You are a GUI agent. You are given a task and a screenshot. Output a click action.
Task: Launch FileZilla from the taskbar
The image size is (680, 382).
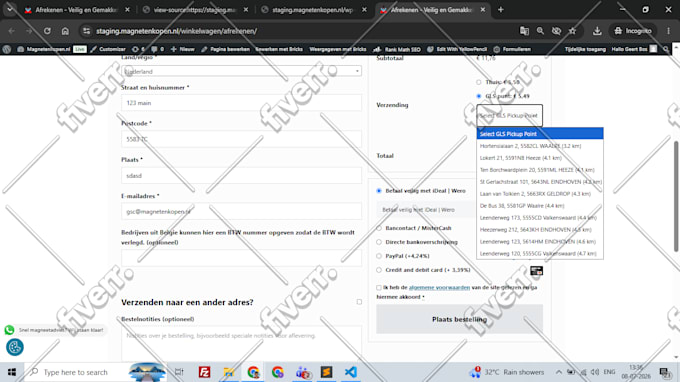click(204, 372)
